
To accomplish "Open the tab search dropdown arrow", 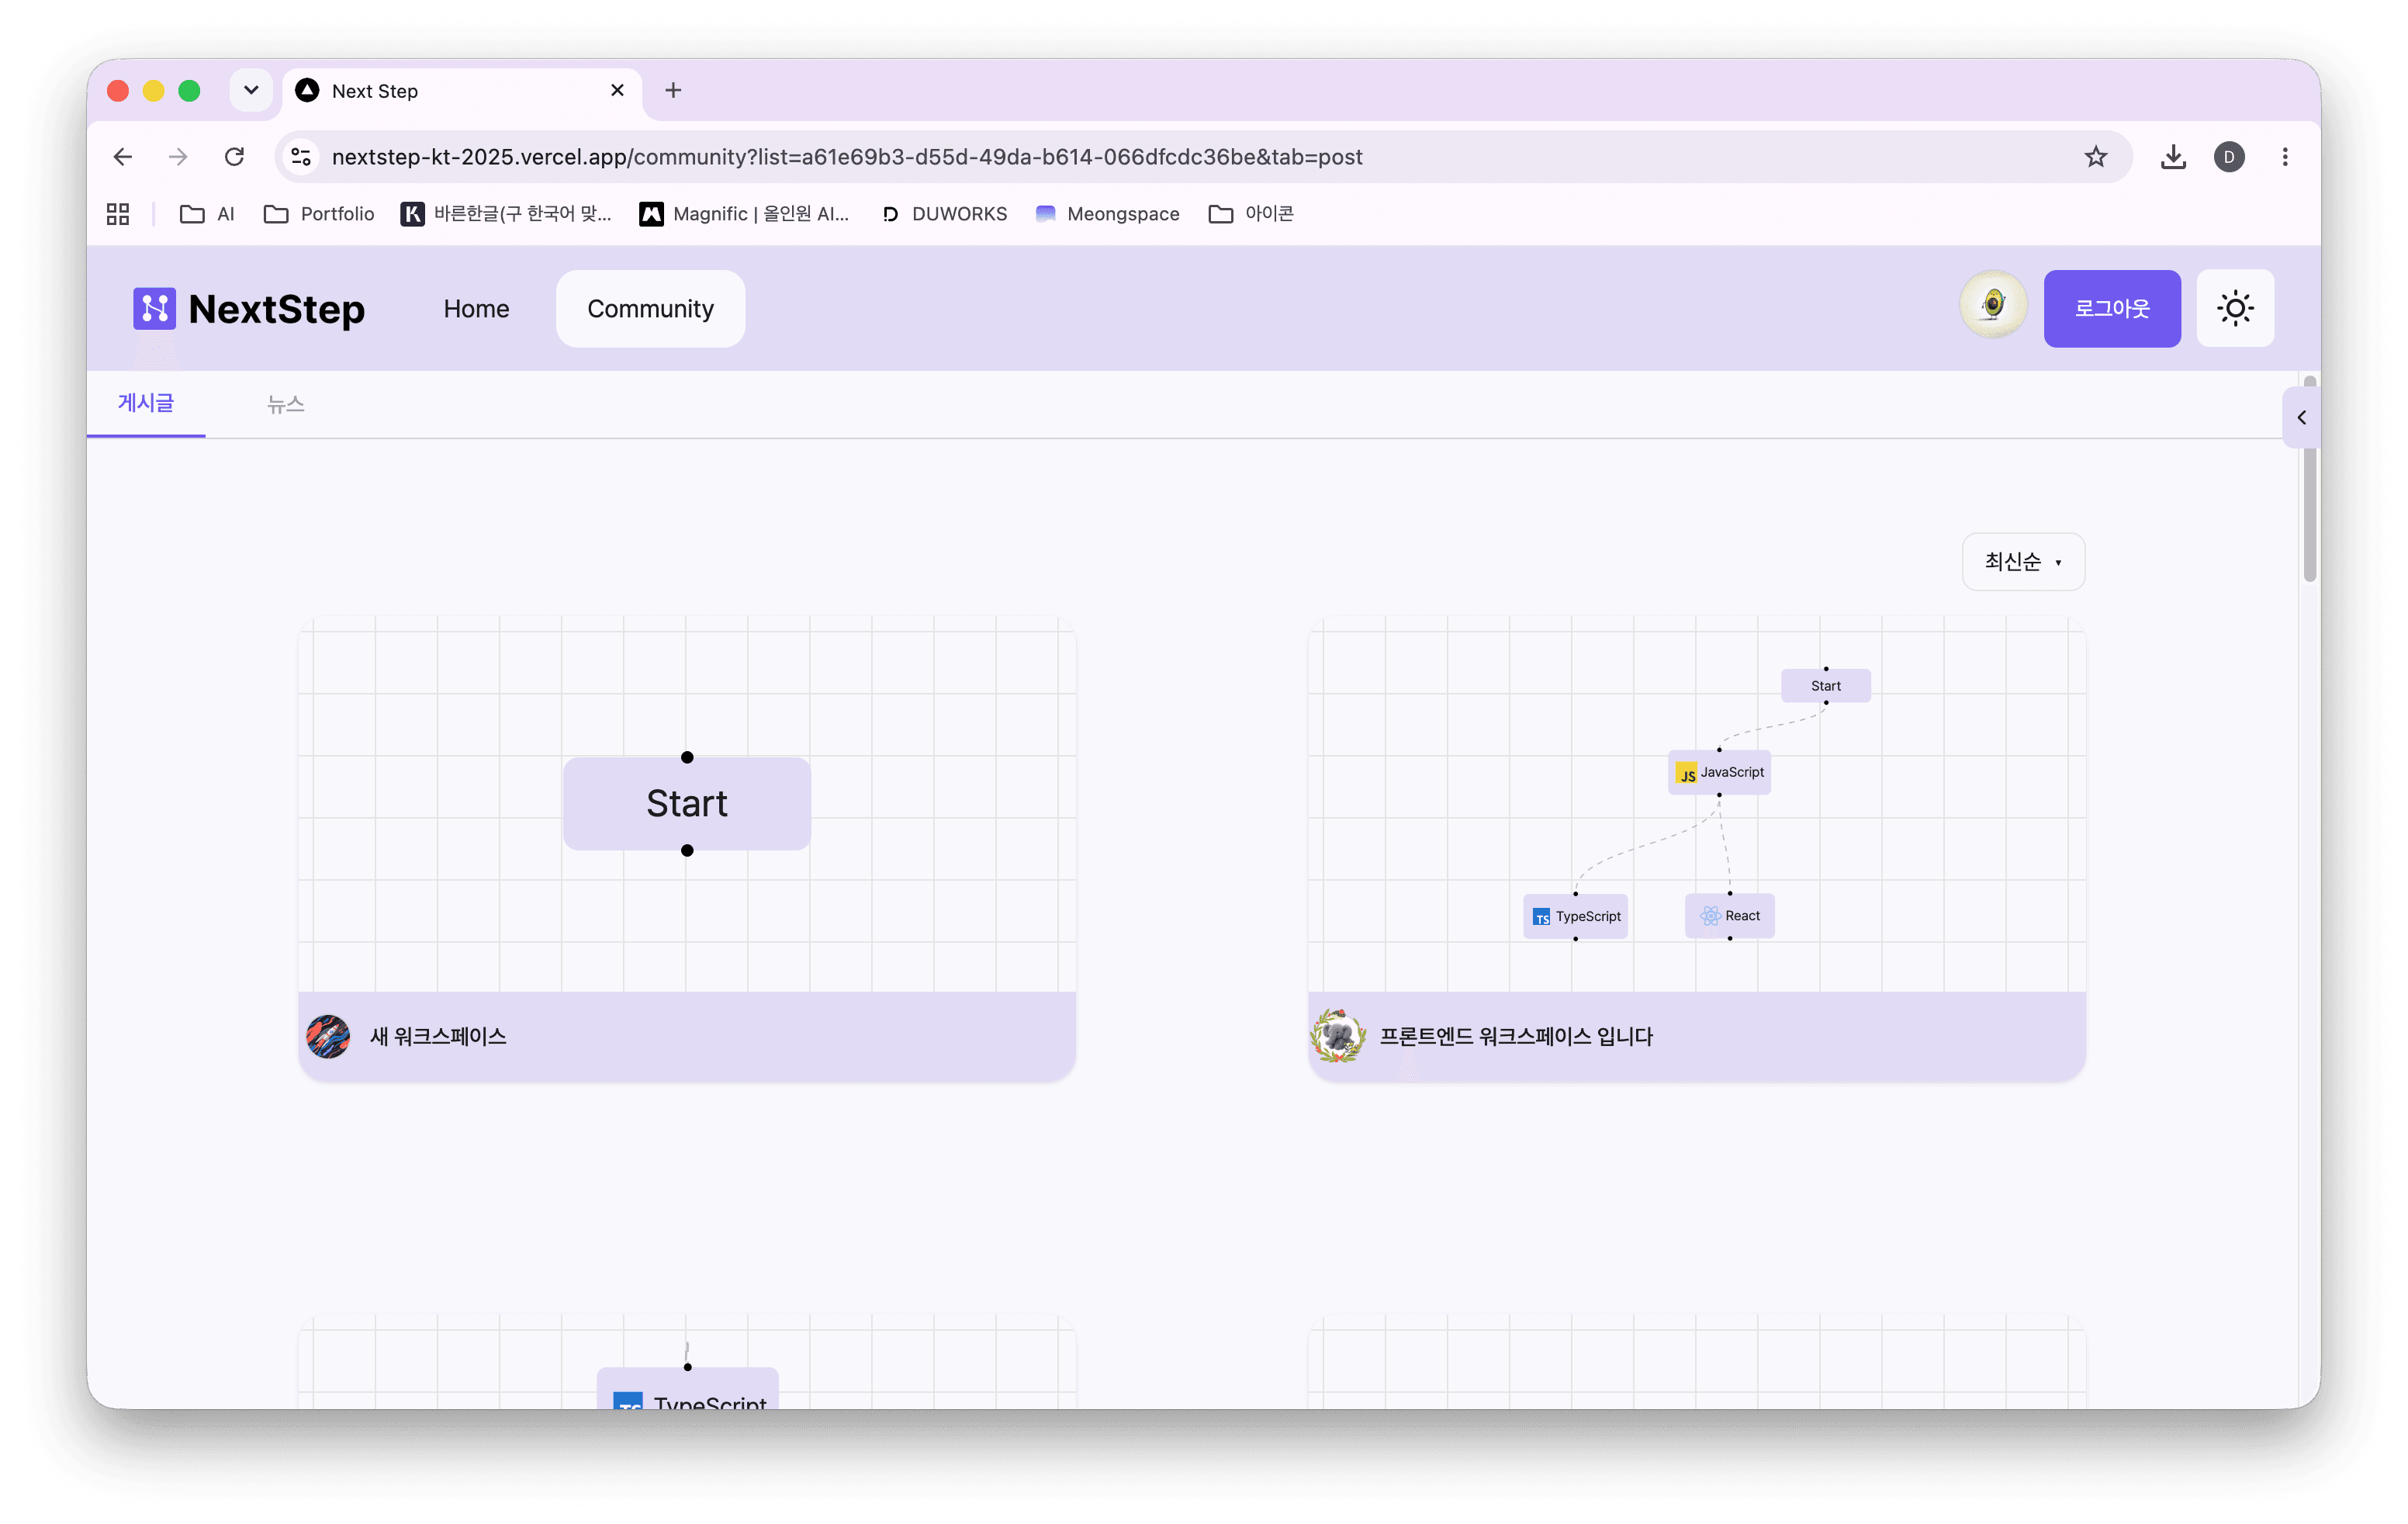I will (x=251, y=90).
